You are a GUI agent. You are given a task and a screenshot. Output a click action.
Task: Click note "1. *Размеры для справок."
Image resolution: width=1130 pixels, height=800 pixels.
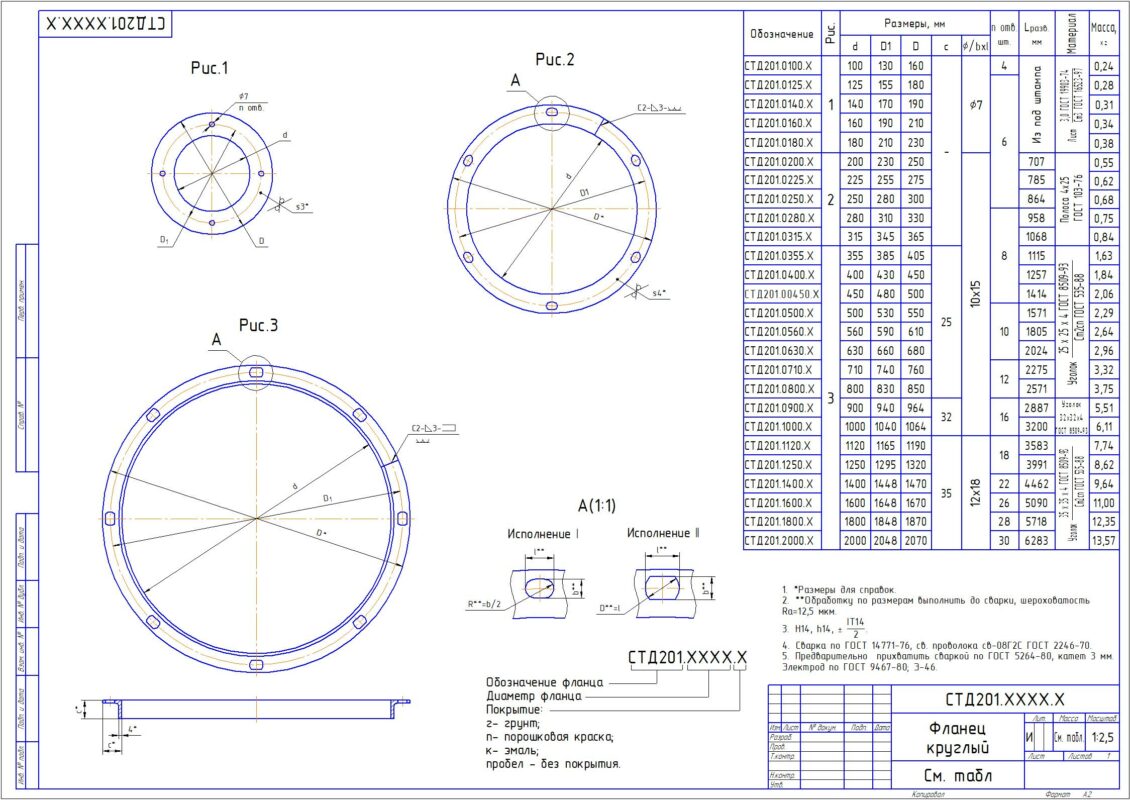pyautogui.click(x=840, y=590)
